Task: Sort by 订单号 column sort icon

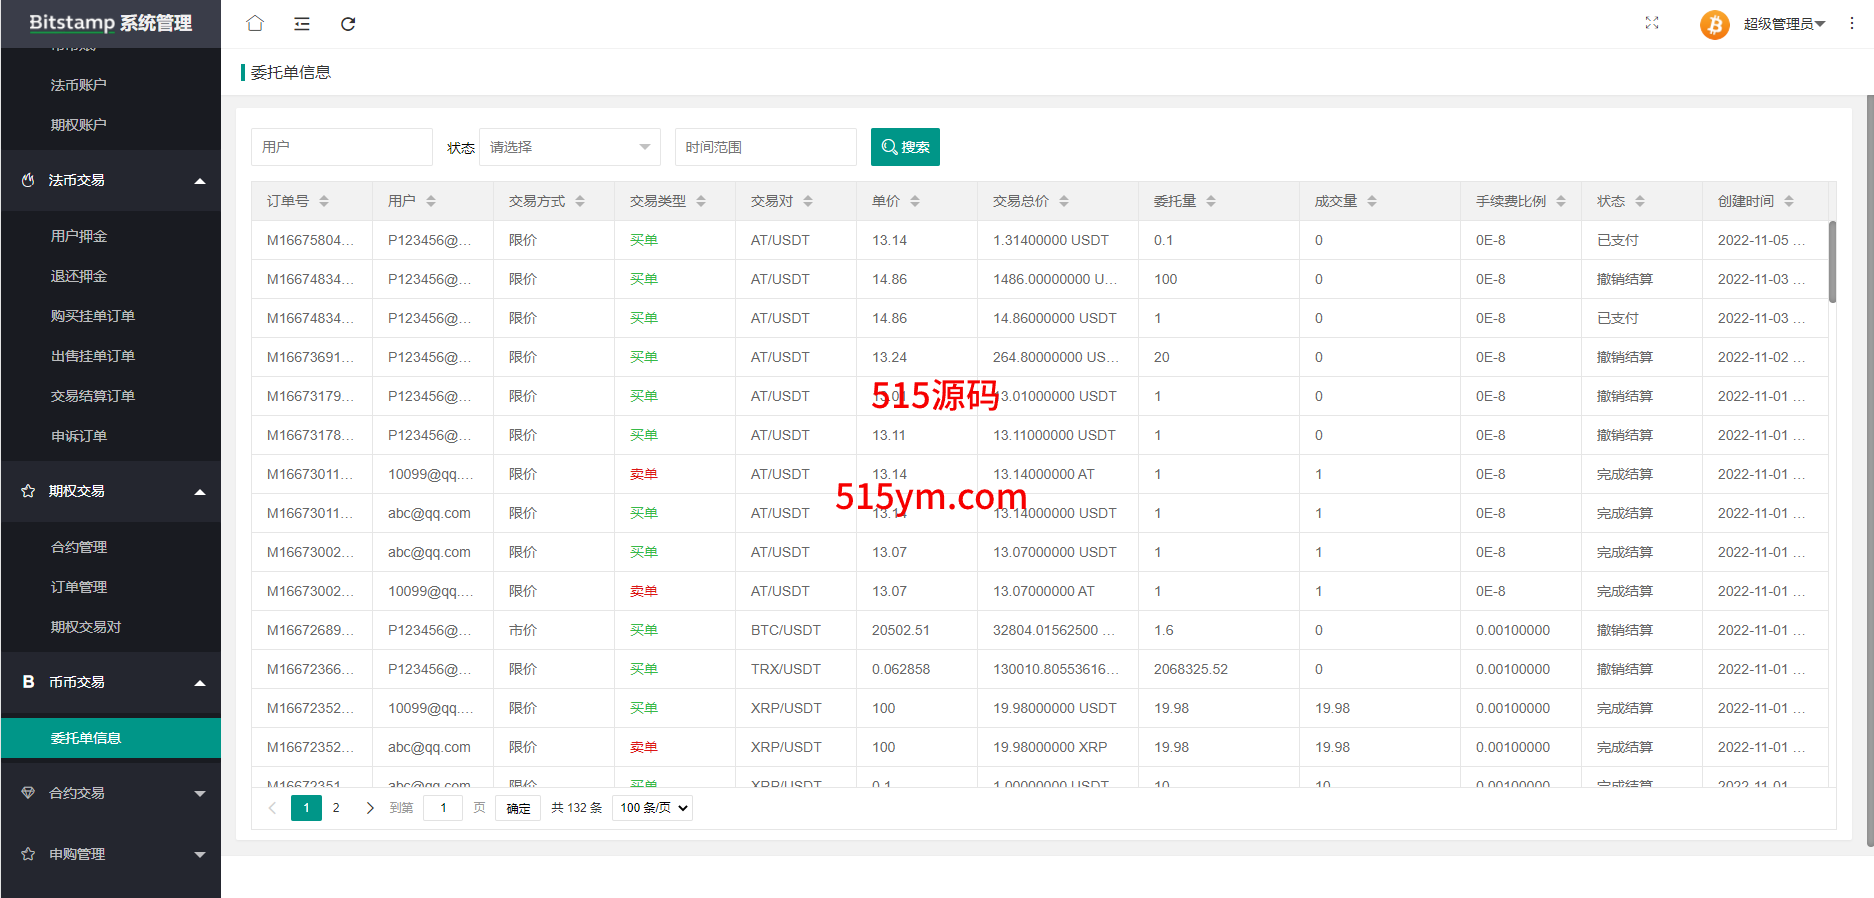Action: [324, 201]
